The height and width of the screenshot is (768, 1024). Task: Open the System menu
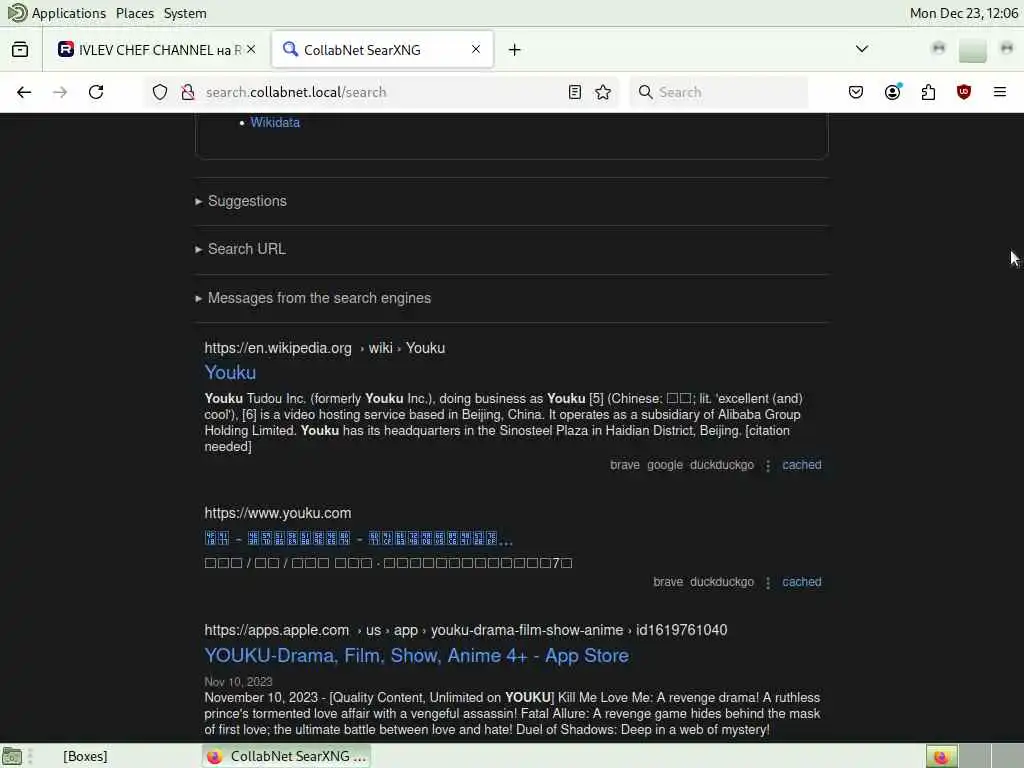[x=185, y=13]
